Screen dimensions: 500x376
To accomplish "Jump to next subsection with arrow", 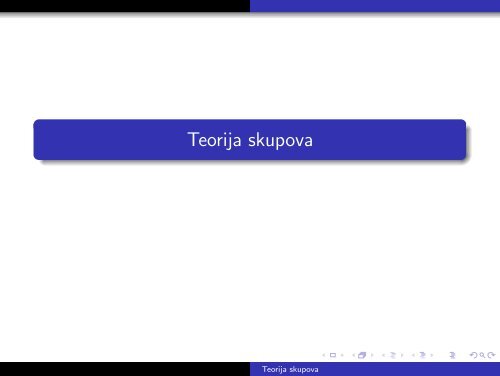I will pyautogui.click(x=402, y=355).
